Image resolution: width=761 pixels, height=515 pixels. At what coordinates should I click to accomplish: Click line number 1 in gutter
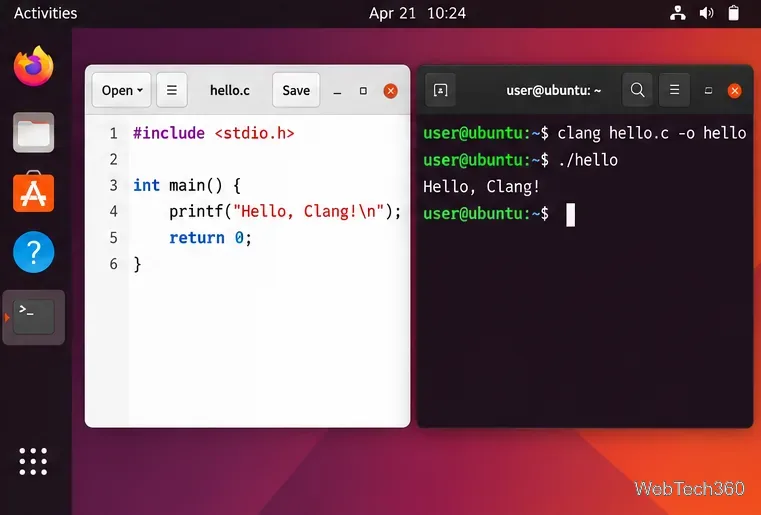pos(113,133)
